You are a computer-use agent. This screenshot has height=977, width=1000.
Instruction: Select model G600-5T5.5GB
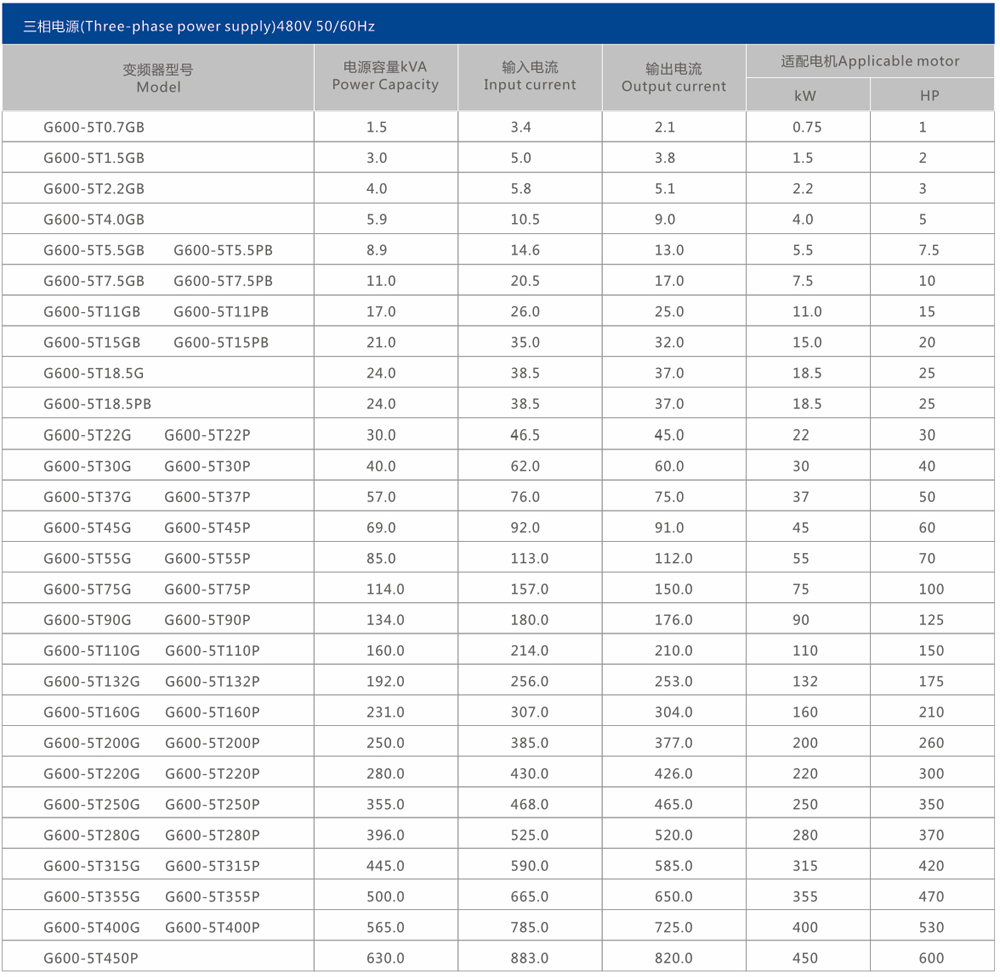point(94,250)
